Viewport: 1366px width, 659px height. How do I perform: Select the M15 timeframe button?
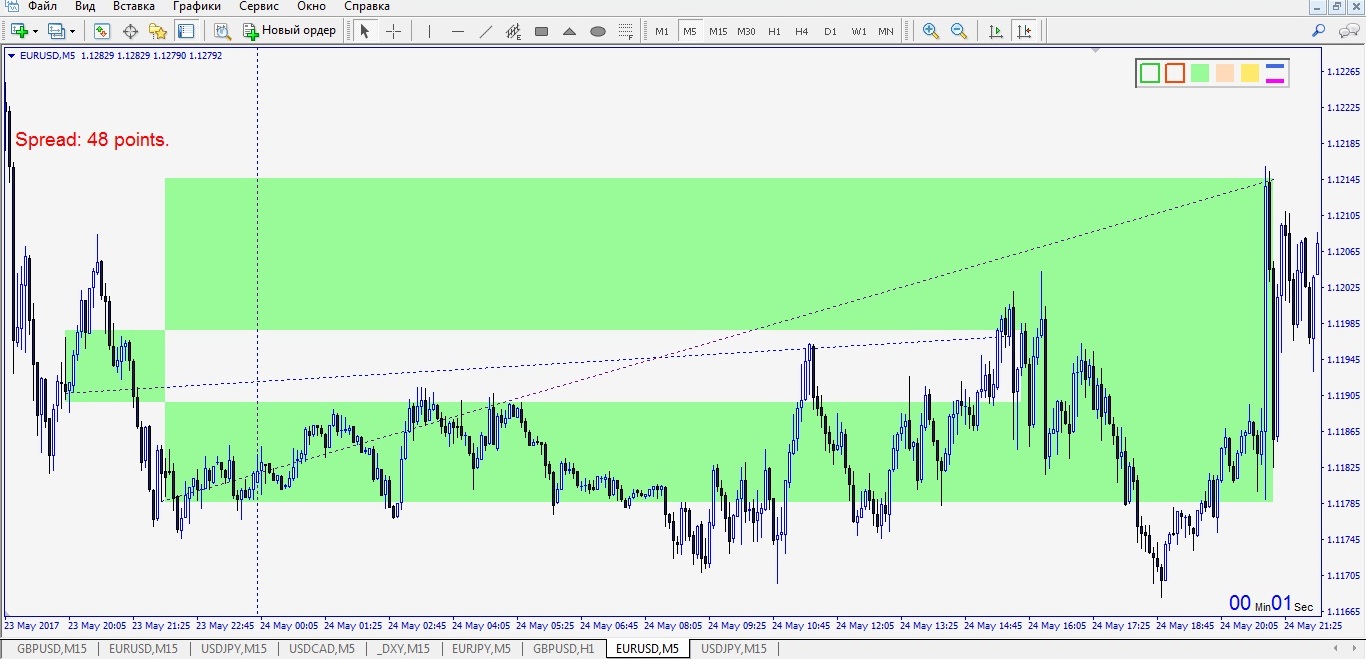[x=718, y=31]
